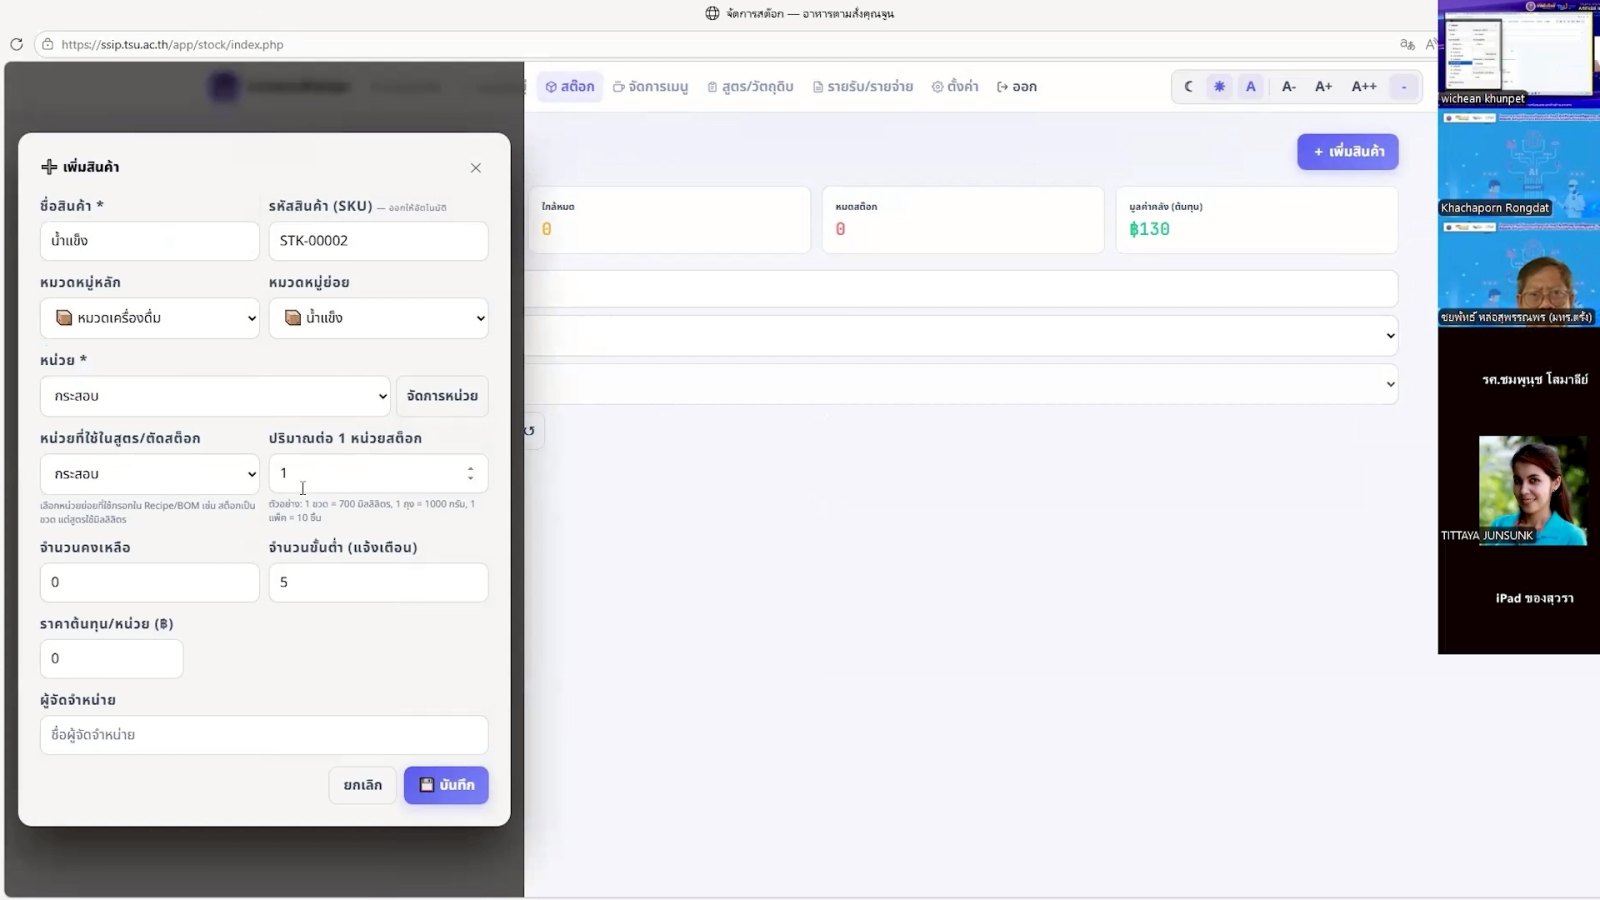Close the เพิ่มสินค้า dialog with X

coord(476,168)
